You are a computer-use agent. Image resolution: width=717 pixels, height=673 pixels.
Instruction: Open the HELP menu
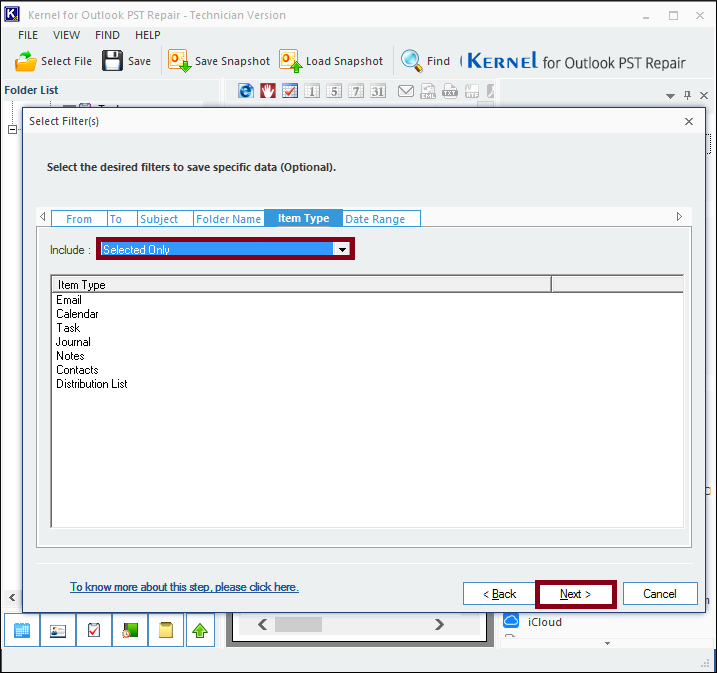[148, 35]
